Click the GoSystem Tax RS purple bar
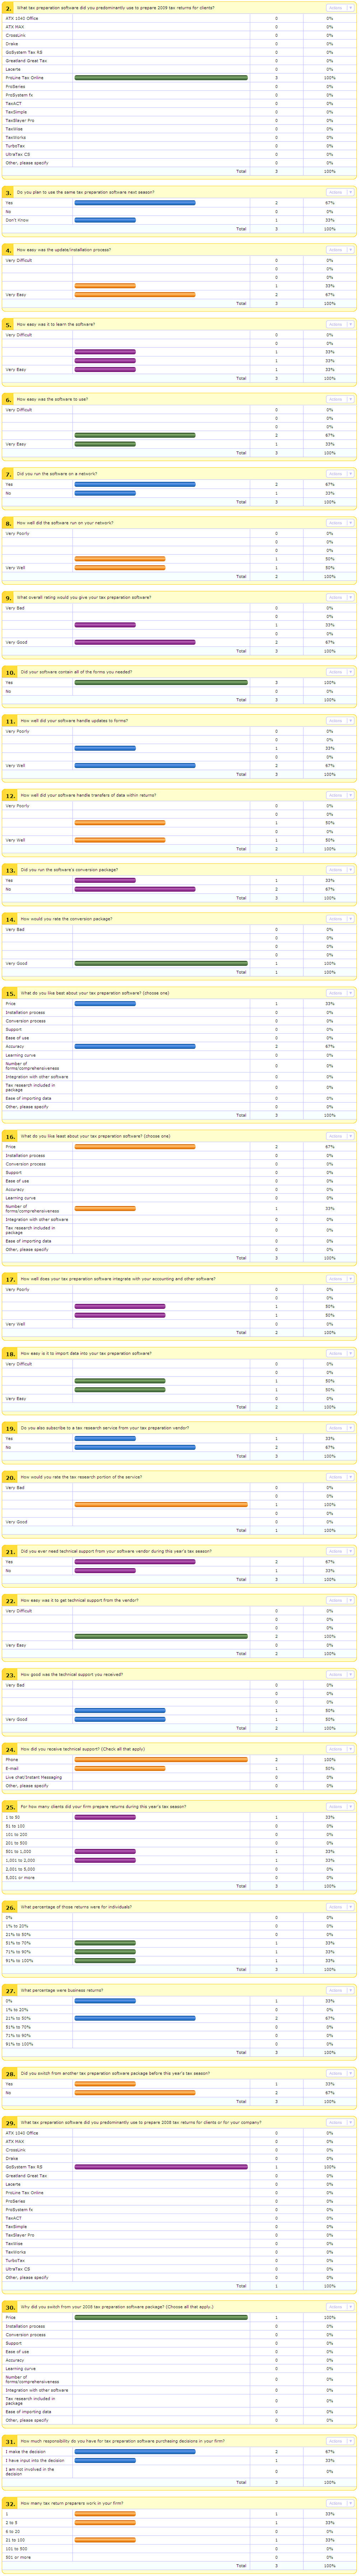 (x=161, y=2167)
